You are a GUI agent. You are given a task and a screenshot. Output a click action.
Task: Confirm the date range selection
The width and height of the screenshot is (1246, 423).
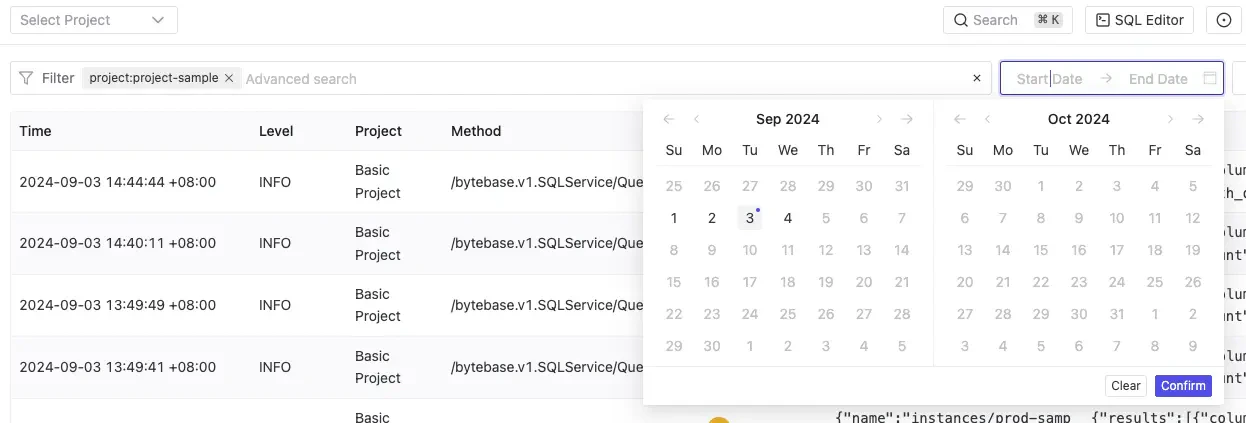click(x=1183, y=386)
